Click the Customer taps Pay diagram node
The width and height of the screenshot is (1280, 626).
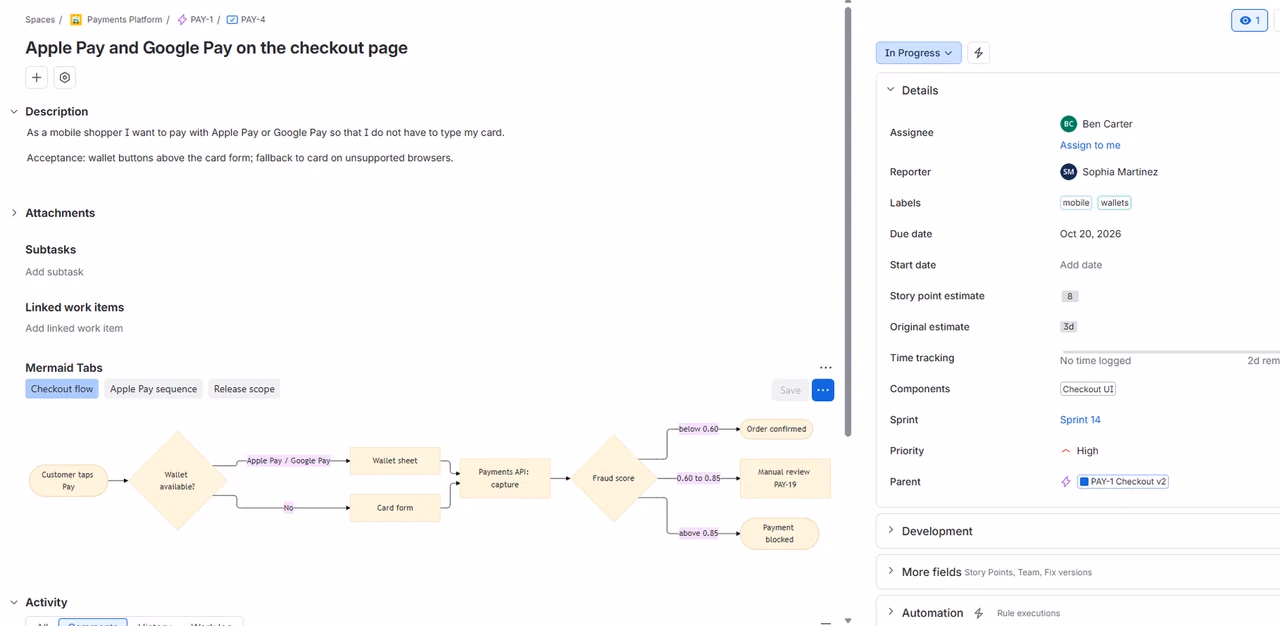pyautogui.click(x=68, y=481)
